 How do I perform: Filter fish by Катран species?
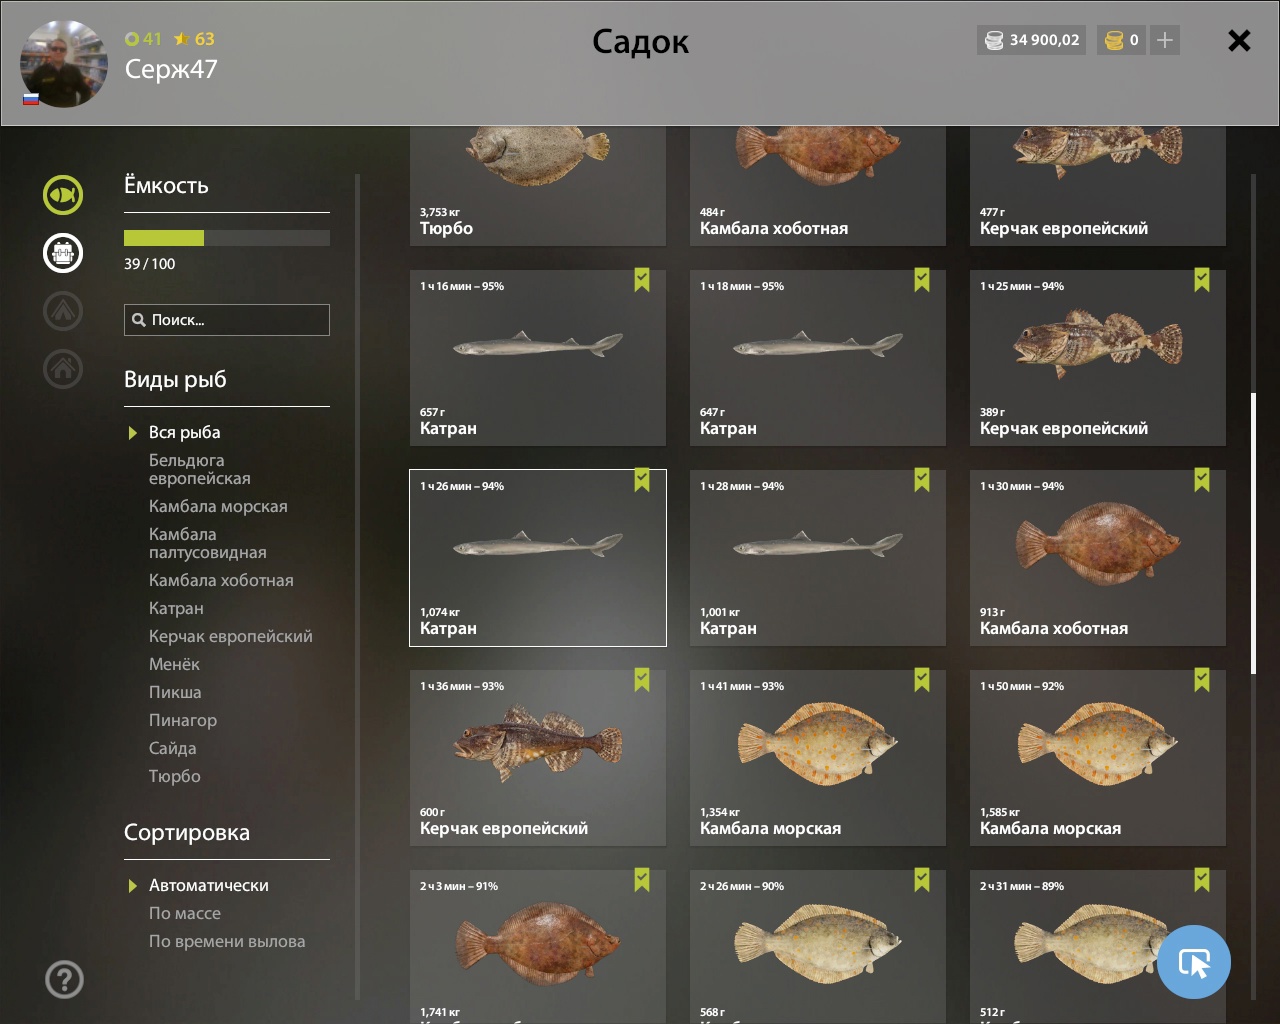(176, 608)
